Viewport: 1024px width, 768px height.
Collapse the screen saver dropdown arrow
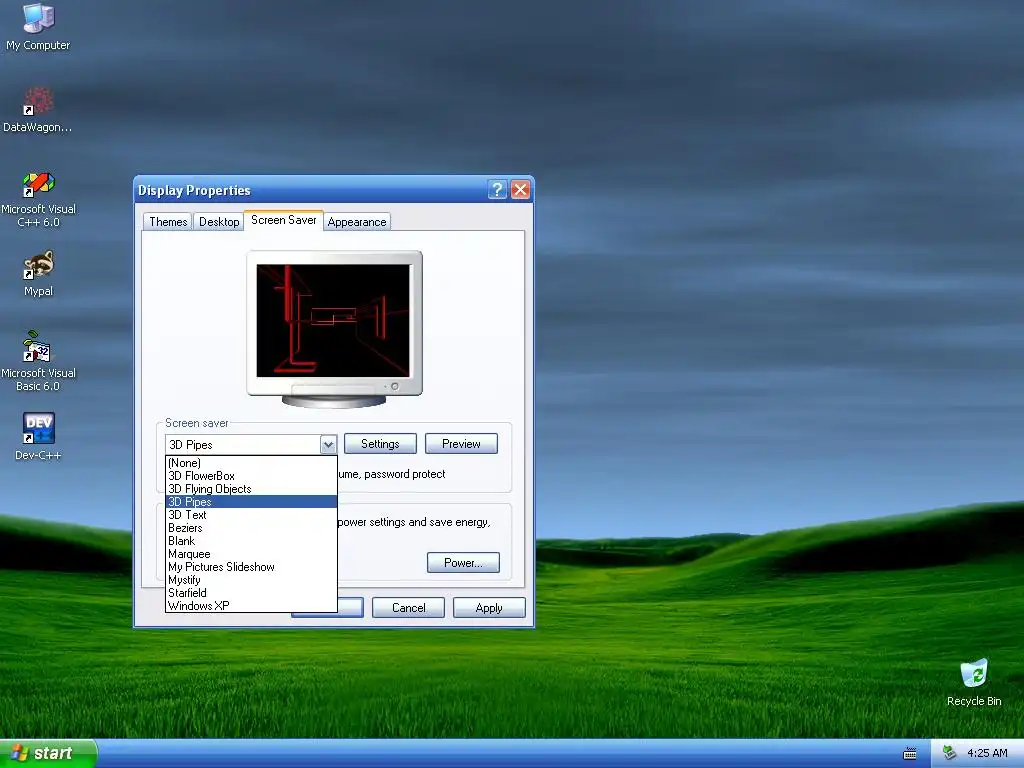pos(328,445)
